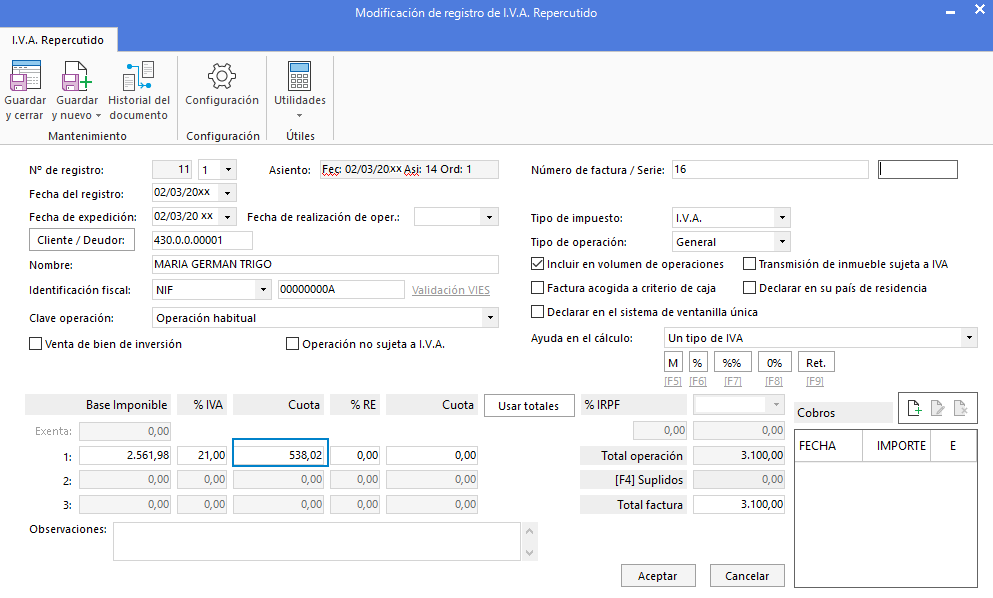The width and height of the screenshot is (993, 598).
Task: Check Venta de bien de inversión
Action: tap(35, 343)
